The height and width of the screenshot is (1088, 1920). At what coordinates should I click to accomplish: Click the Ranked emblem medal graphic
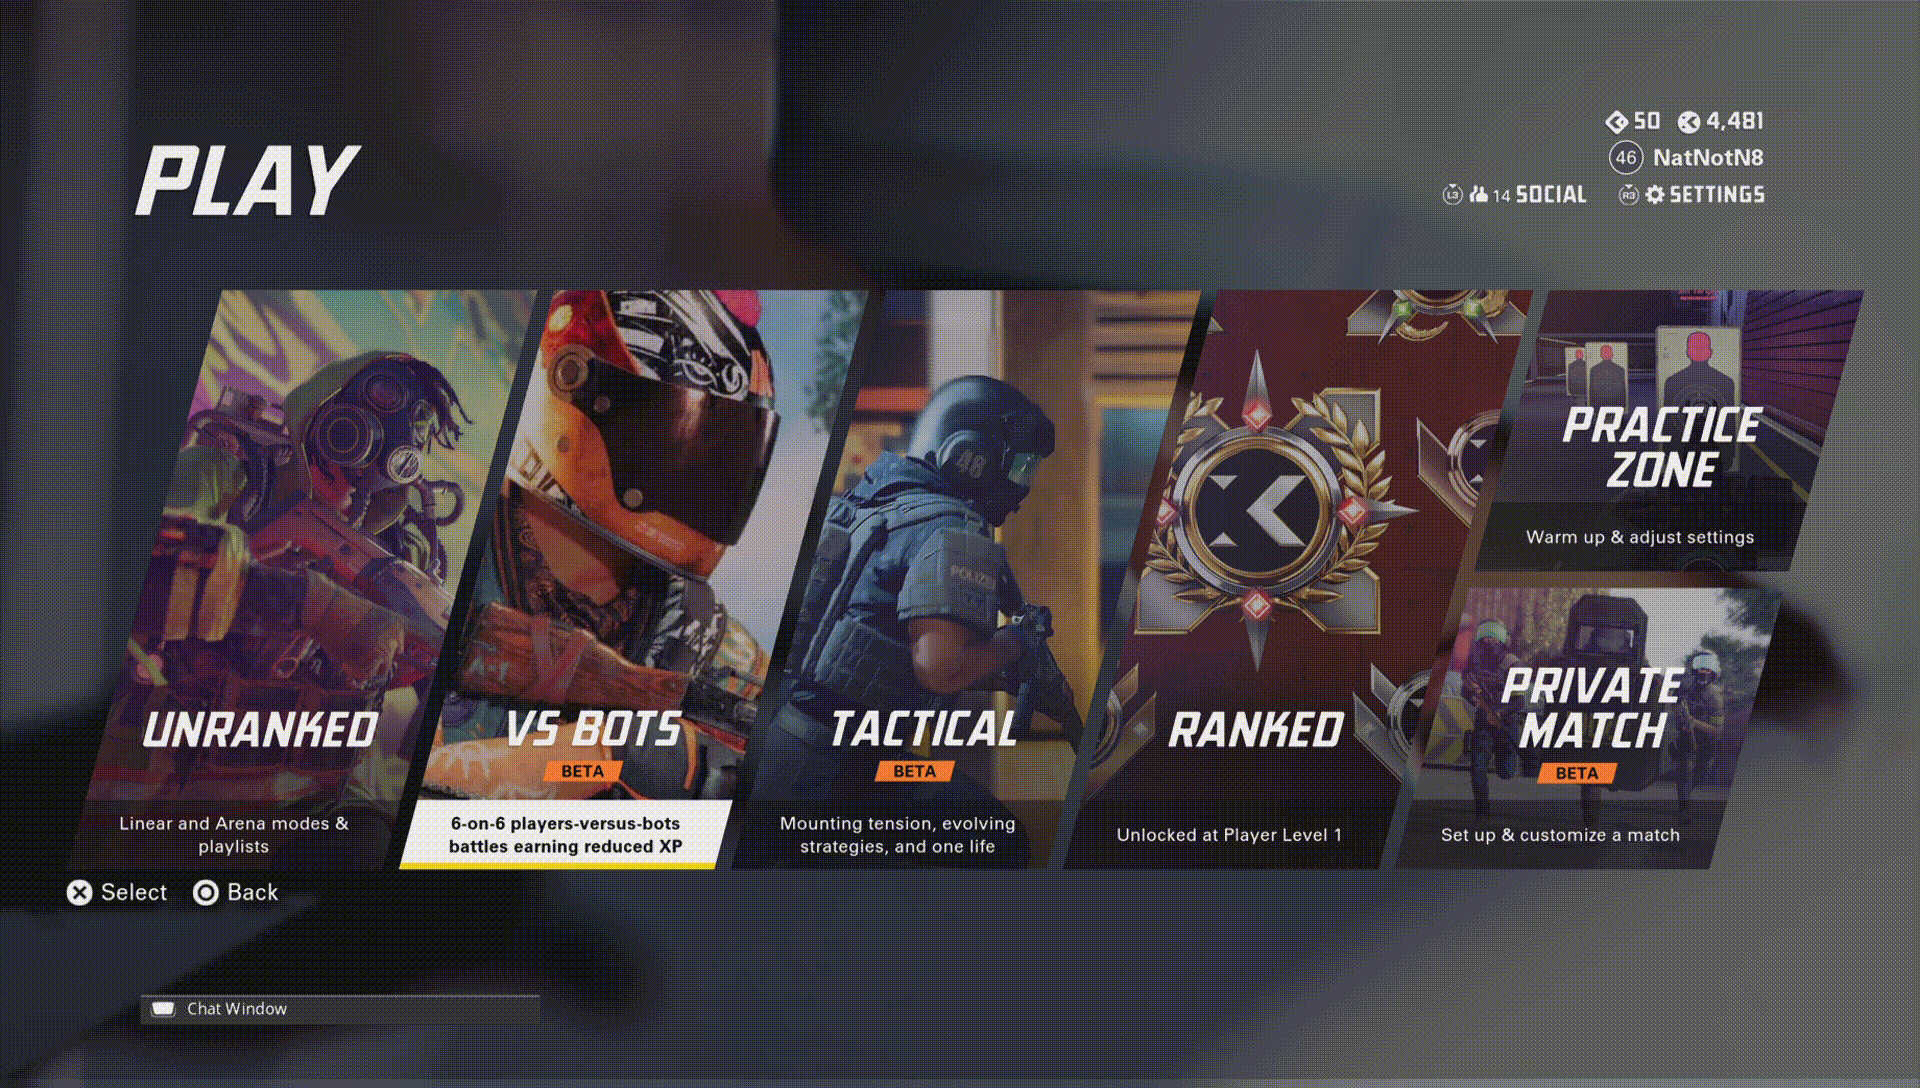click(1257, 510)
